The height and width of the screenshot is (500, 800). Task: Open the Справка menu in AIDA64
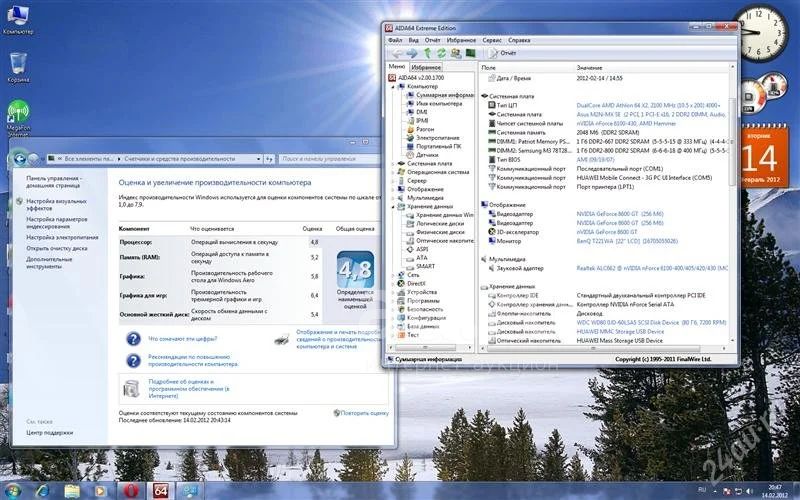point(519,40)
